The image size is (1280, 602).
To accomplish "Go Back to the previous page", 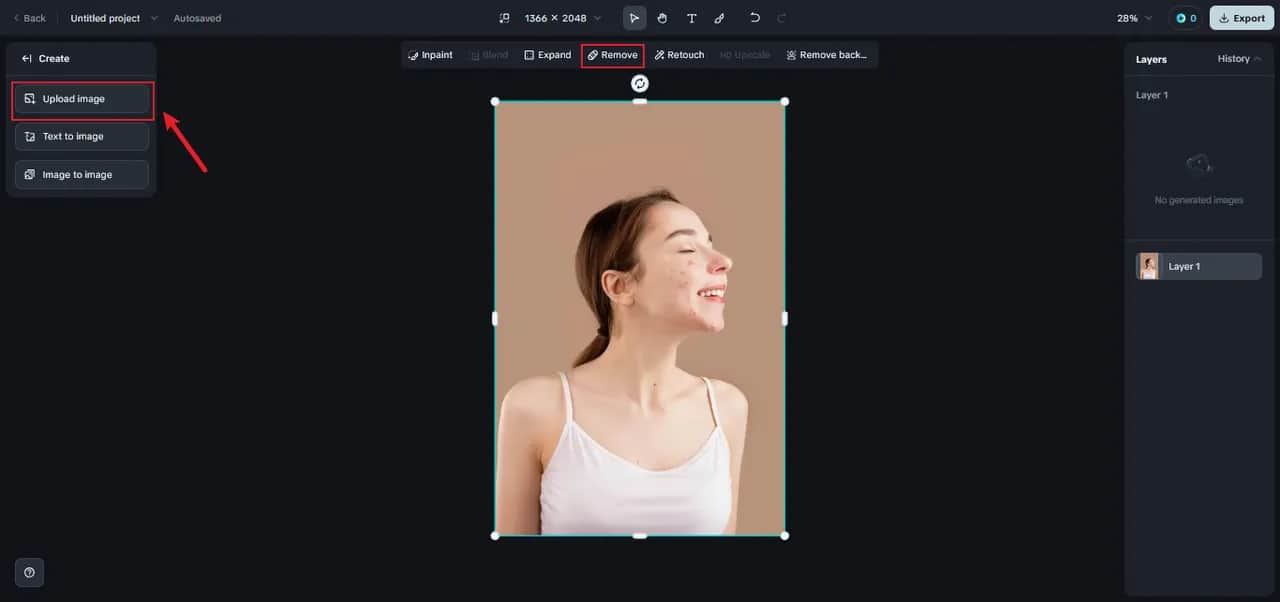I will [x=29, y=18].
